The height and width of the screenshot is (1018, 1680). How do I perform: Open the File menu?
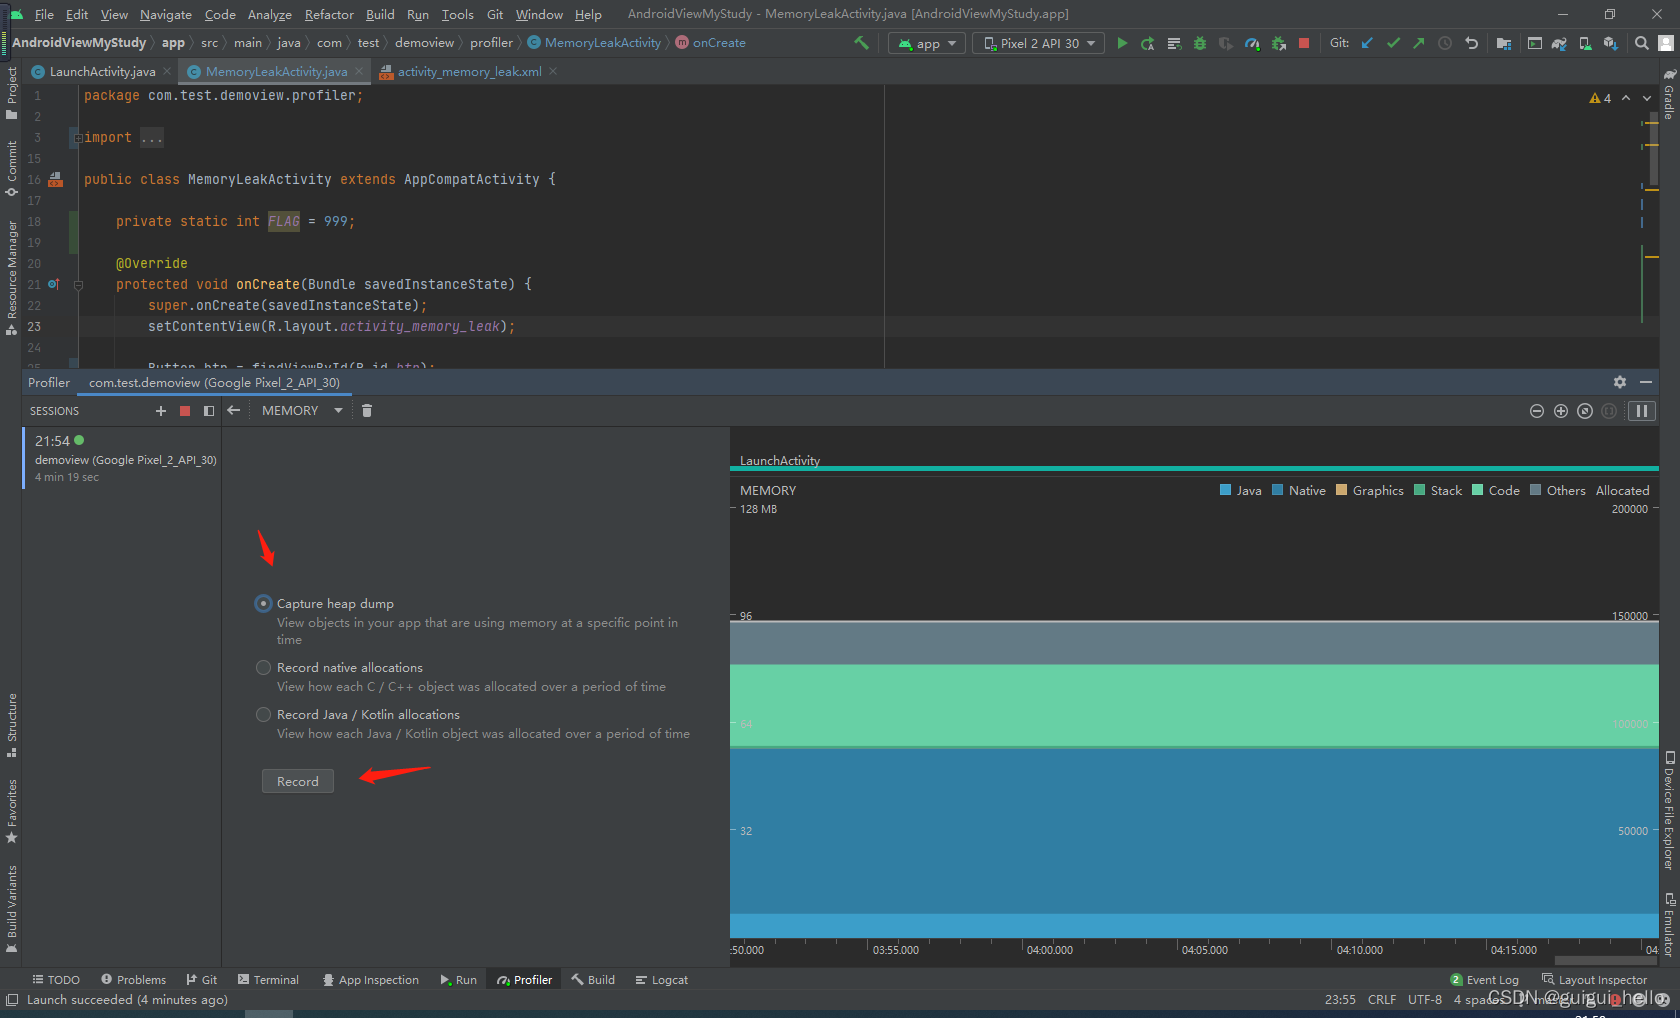(44, 14)
